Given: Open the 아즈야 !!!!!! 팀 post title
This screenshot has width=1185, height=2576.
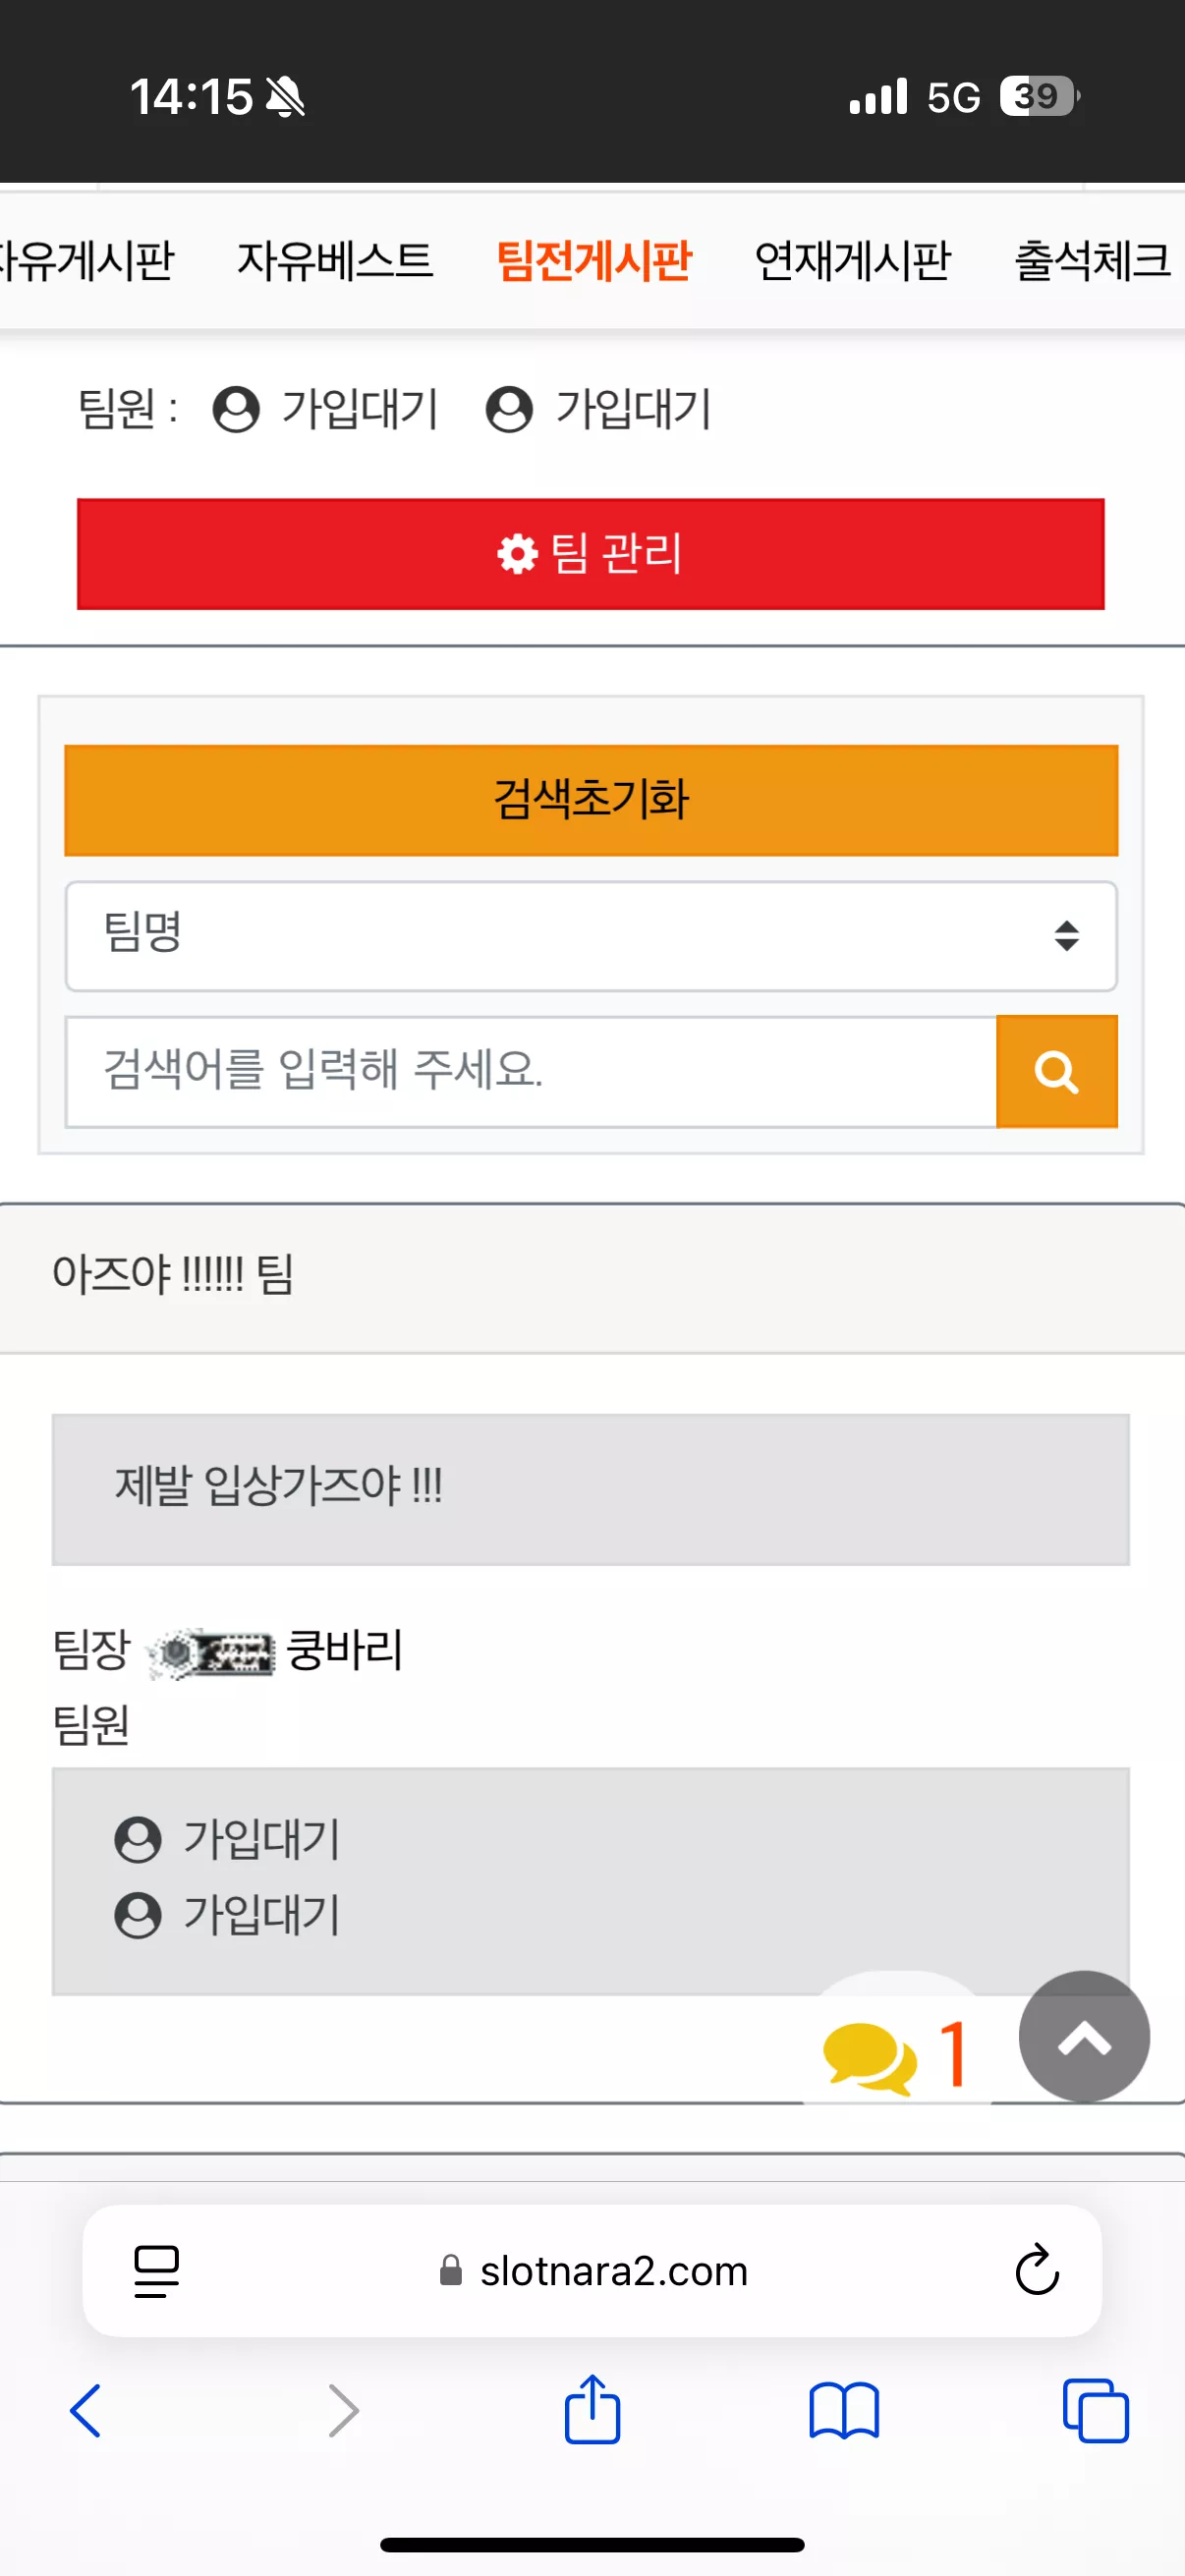Looking at the screenshot, I should pos(173,1275).
